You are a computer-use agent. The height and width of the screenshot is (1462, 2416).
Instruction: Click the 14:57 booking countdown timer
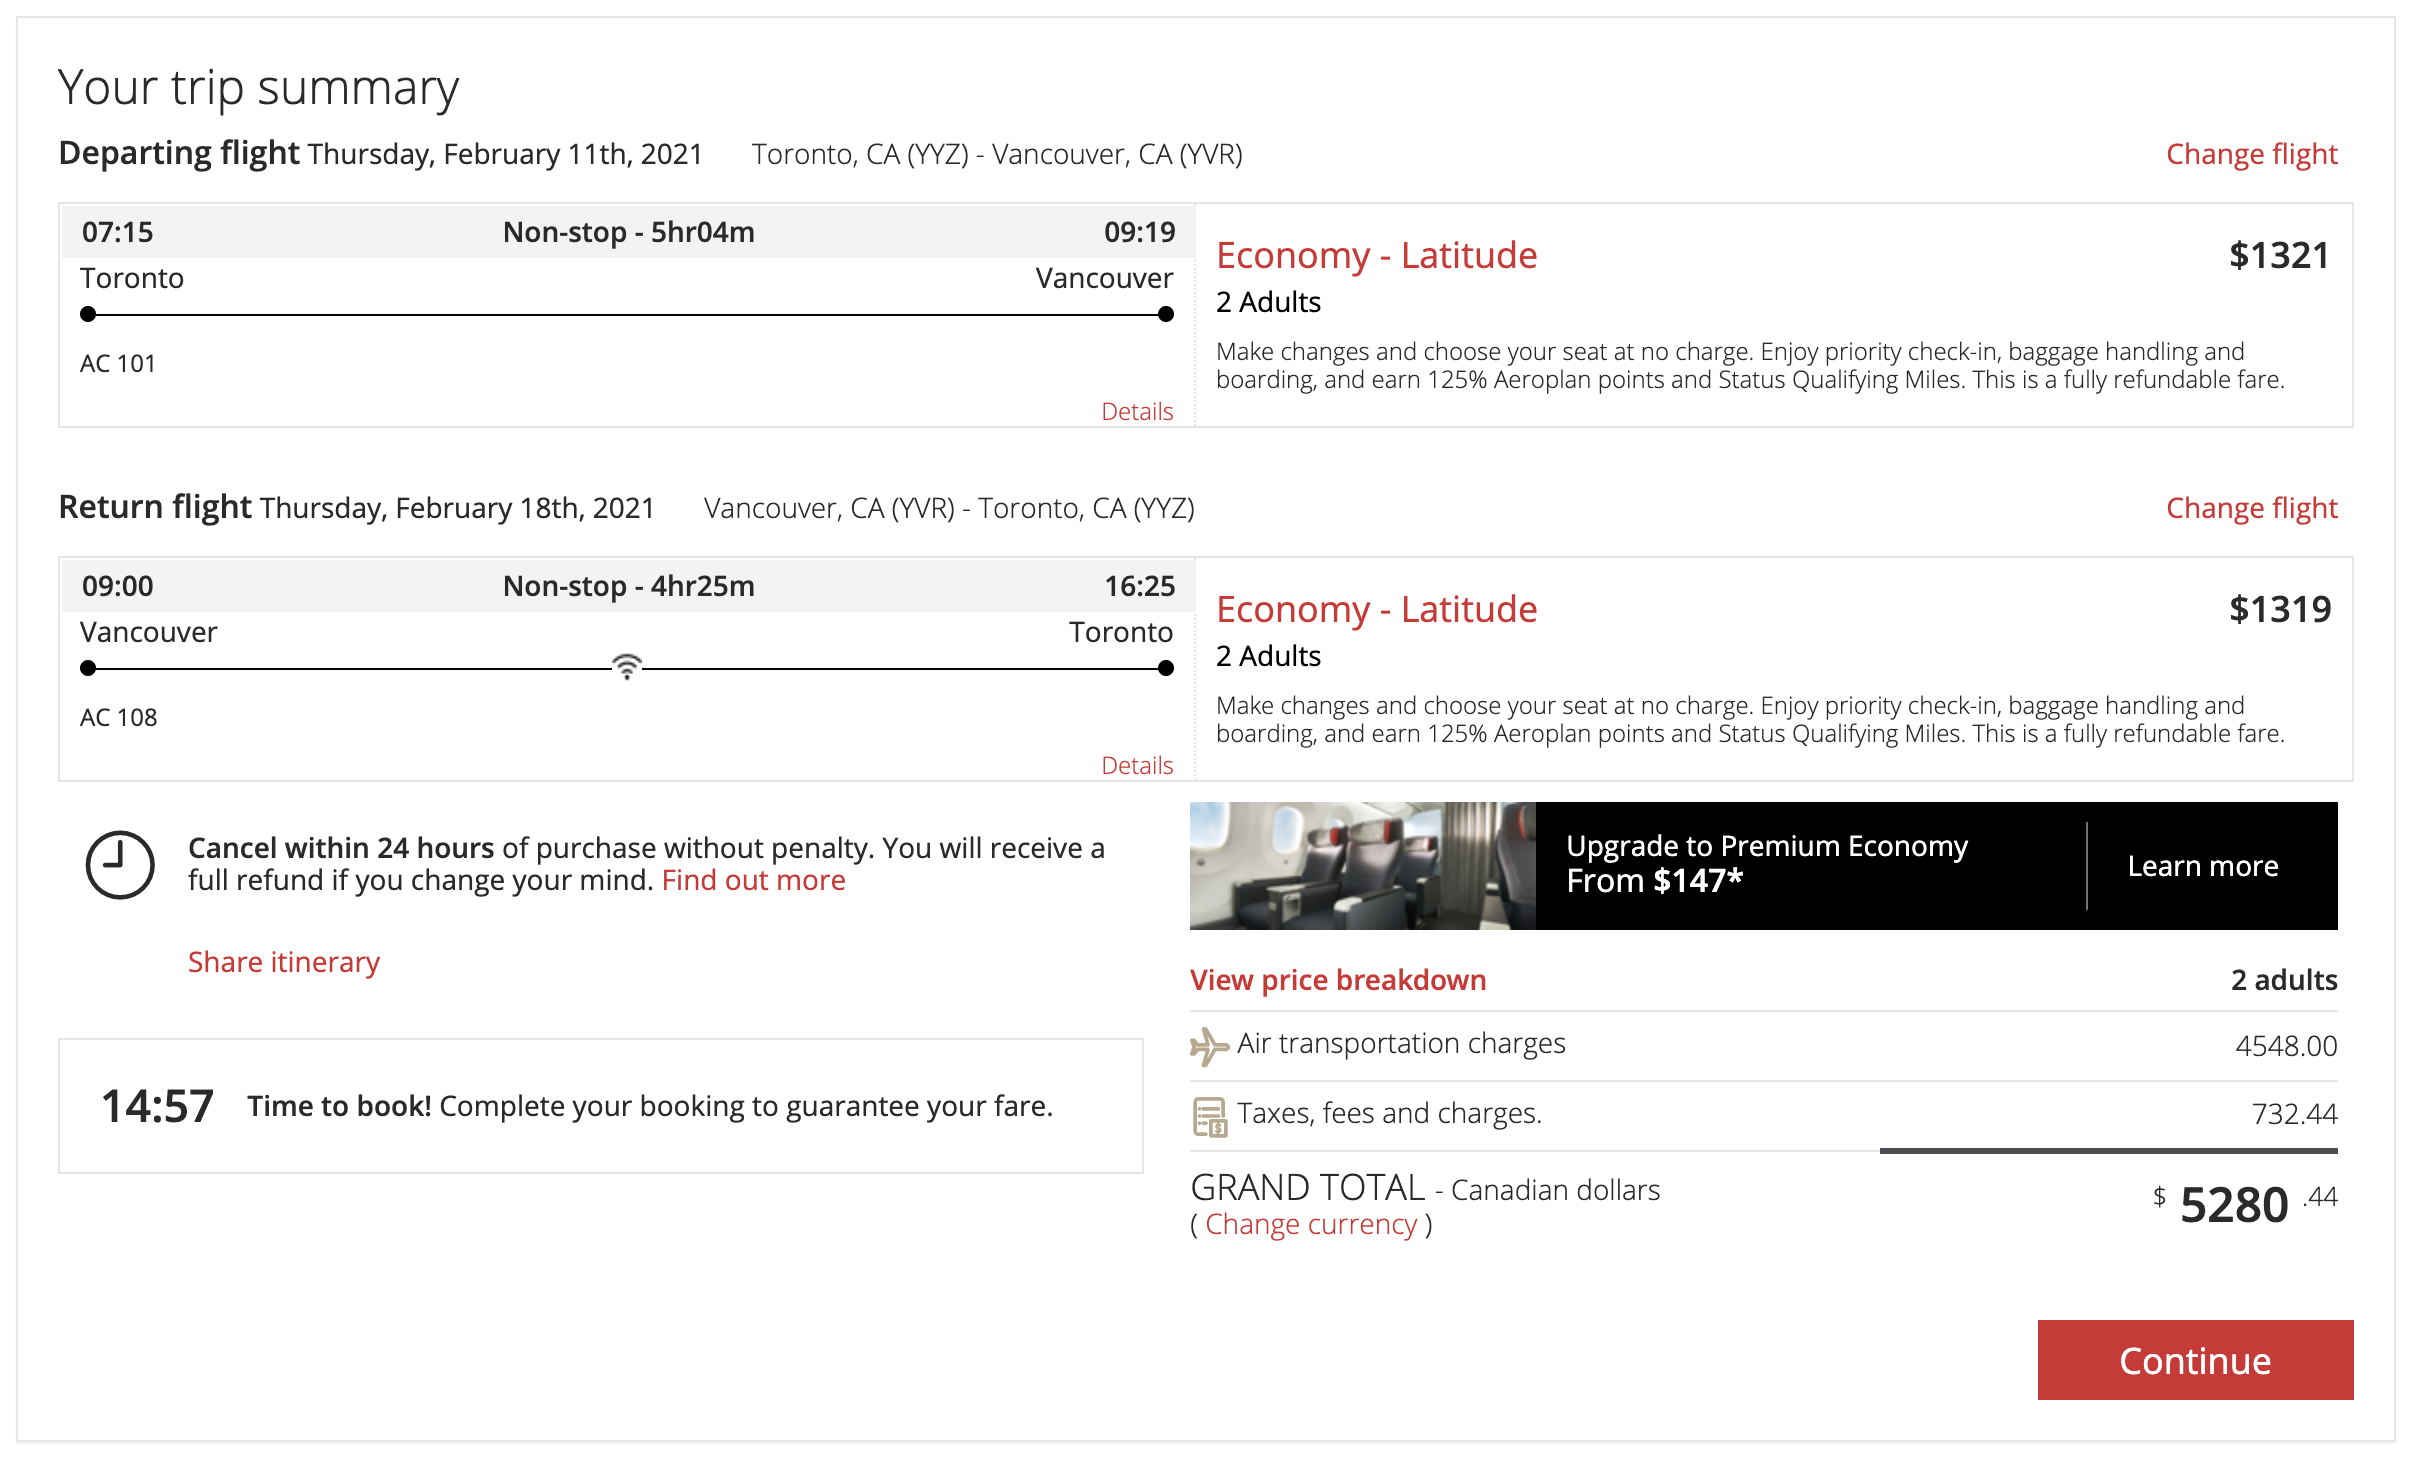point(157,1106)
